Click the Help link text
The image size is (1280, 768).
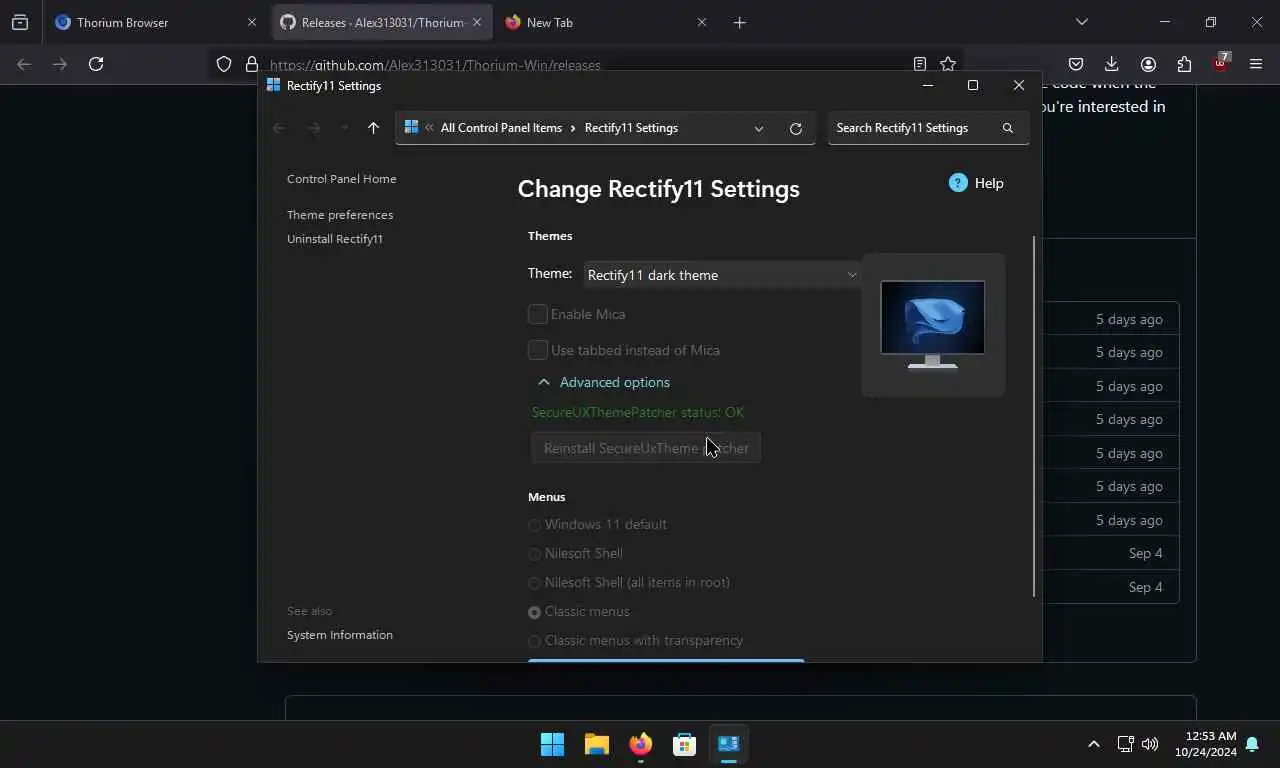pos(989,183)
